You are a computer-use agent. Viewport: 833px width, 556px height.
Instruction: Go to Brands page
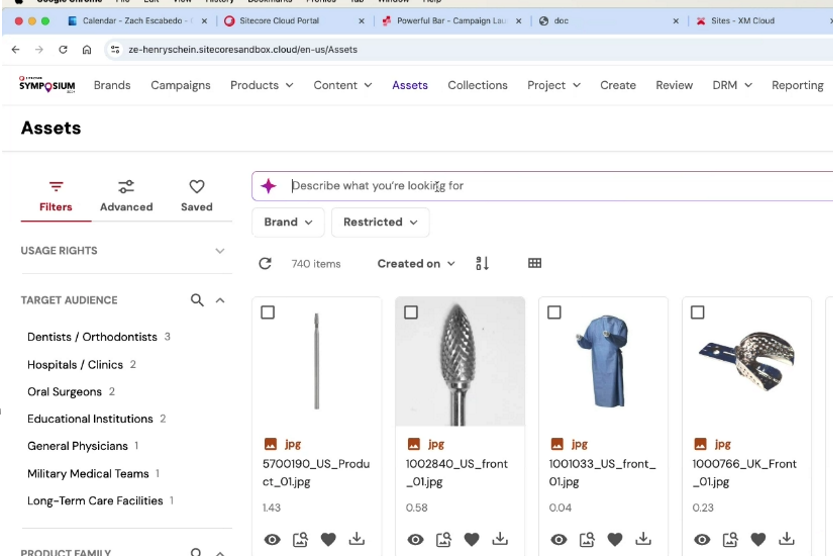point(112,85)
